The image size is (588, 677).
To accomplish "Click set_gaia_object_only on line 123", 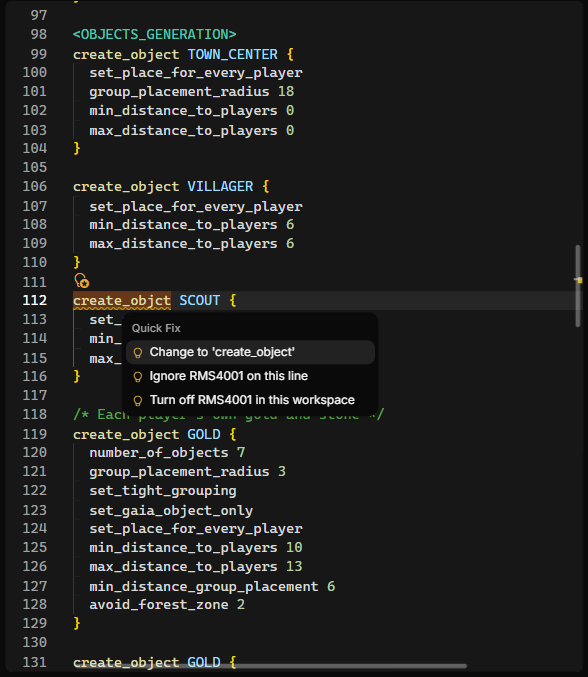I will point(171,510).
